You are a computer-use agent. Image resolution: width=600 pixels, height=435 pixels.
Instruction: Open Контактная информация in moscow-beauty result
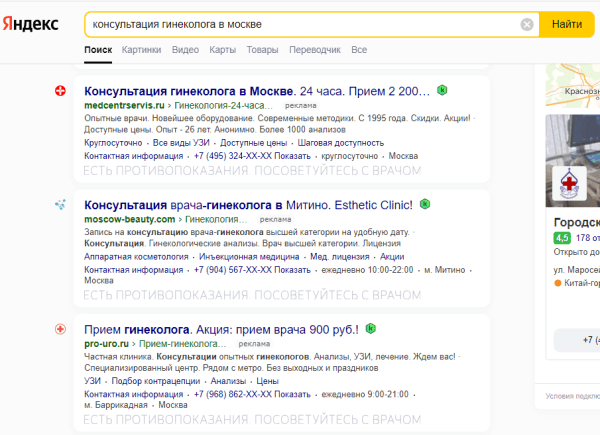134,270
